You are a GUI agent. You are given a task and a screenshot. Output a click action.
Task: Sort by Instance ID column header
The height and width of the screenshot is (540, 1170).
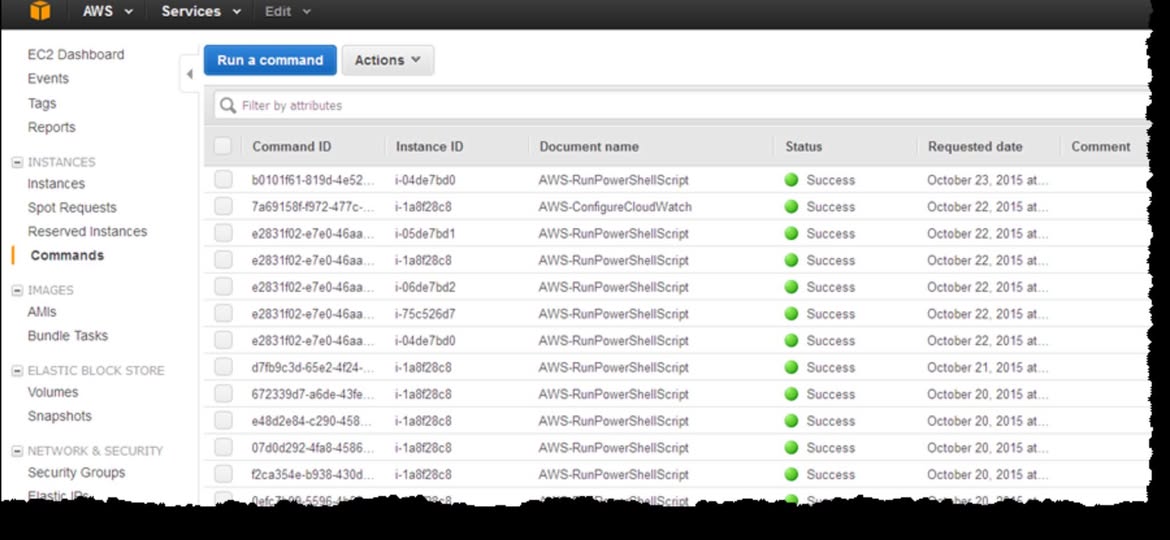pyautogui.click(x=429, y=147)
